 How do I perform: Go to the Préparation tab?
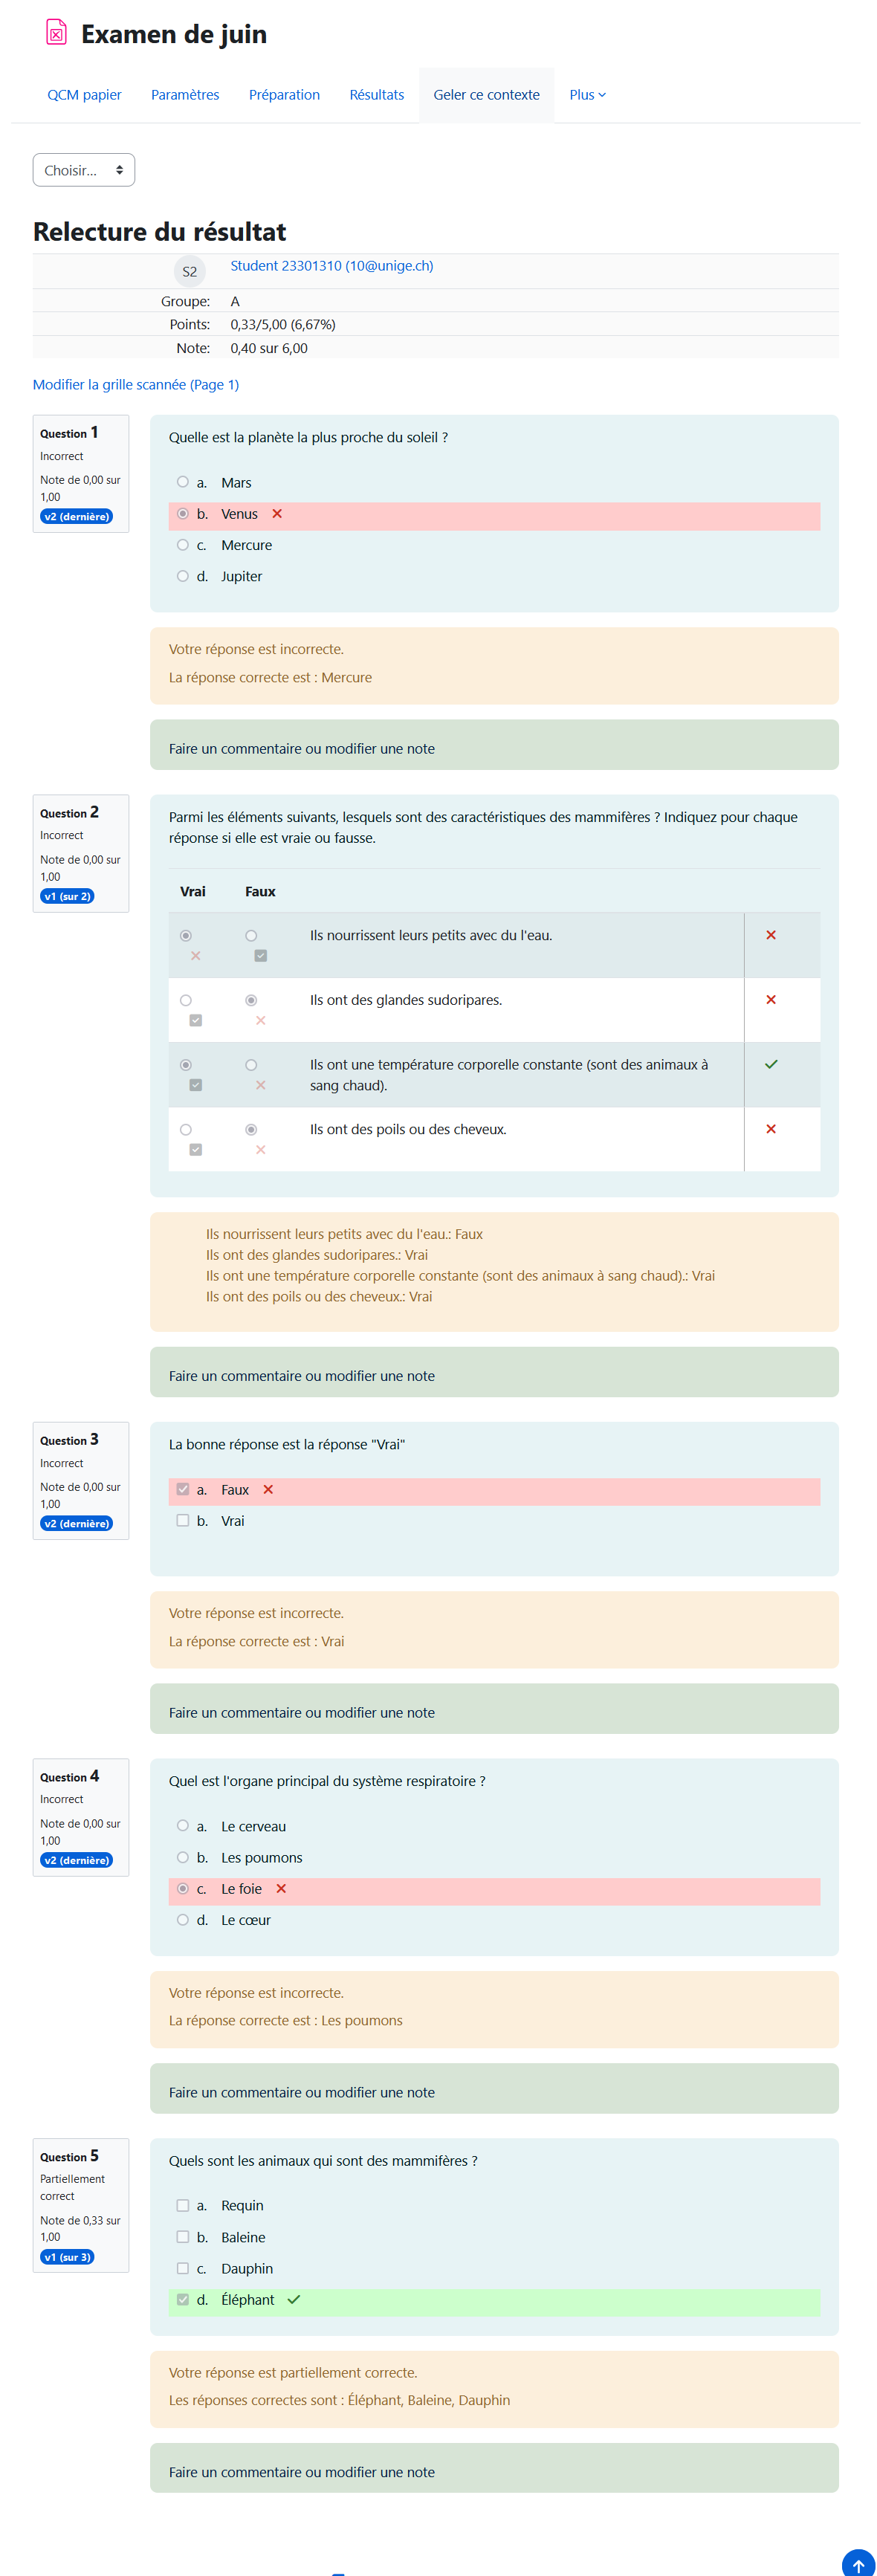coord(284,95)
